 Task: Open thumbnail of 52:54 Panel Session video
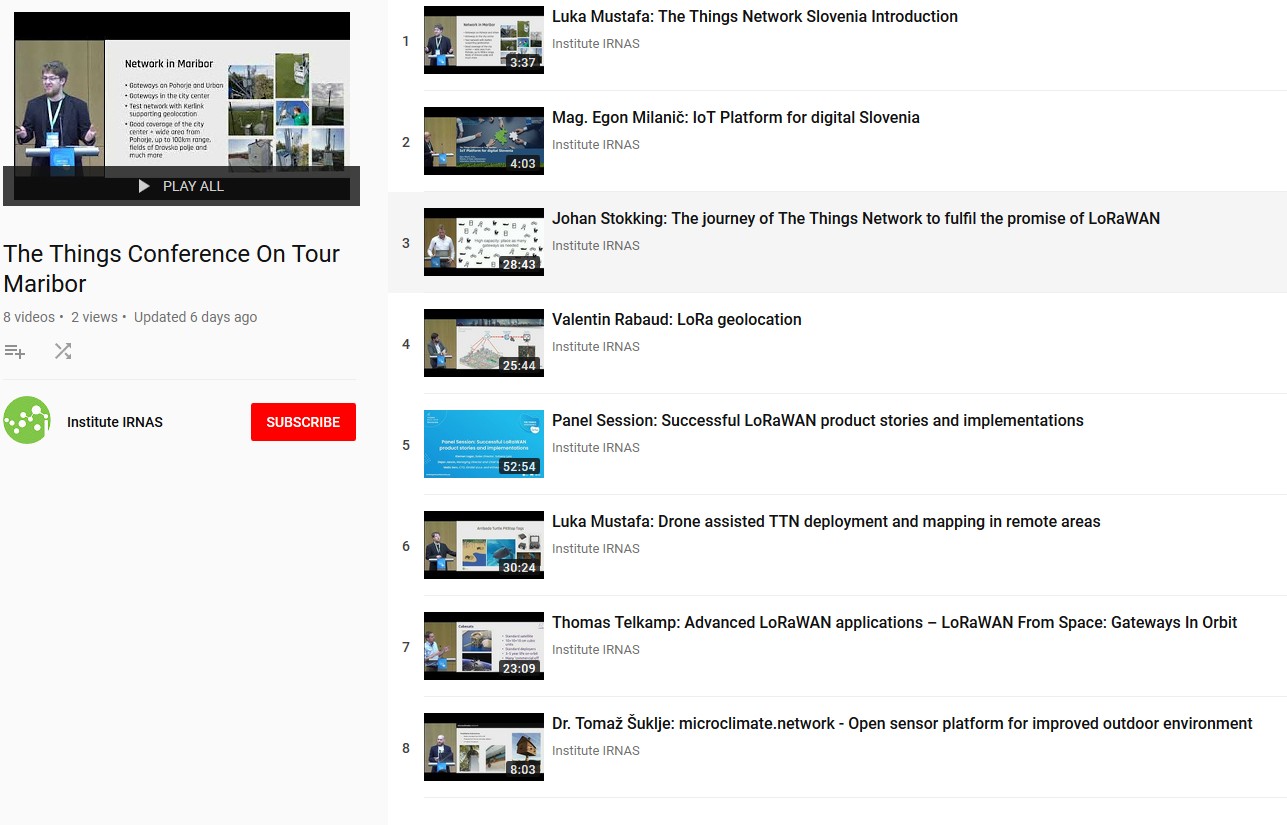(484, 444)
